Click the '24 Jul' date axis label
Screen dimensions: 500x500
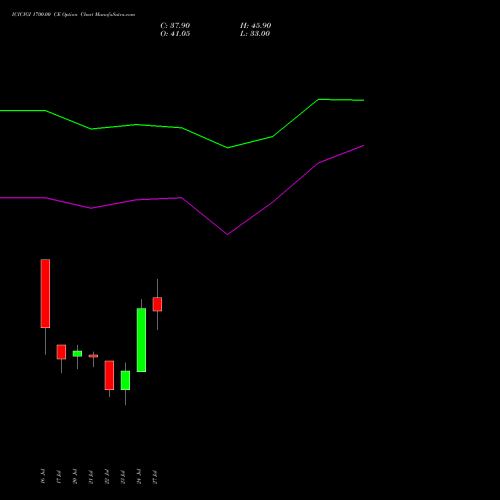point(139,476)
